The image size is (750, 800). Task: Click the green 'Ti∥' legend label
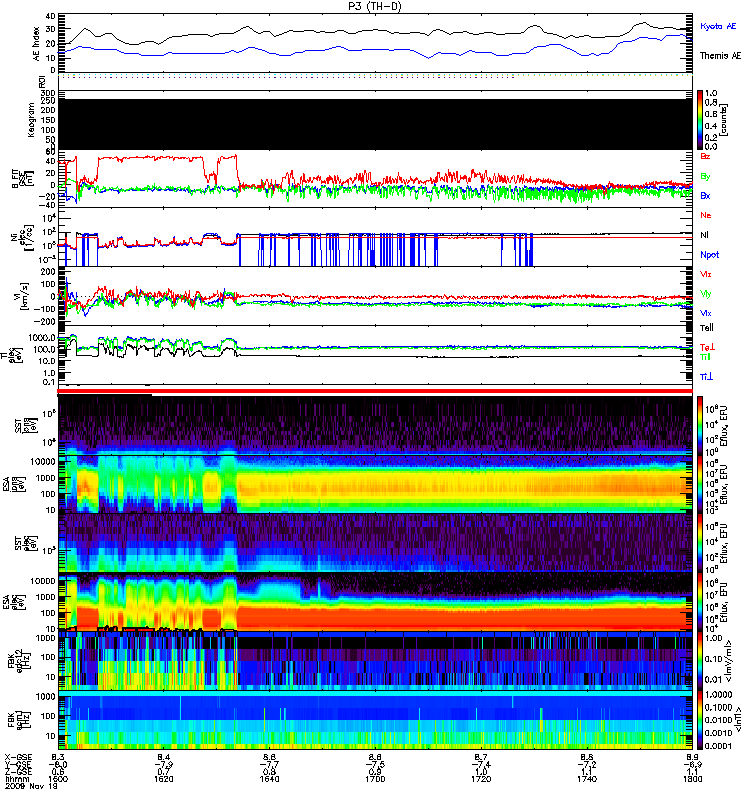point(705,357)
